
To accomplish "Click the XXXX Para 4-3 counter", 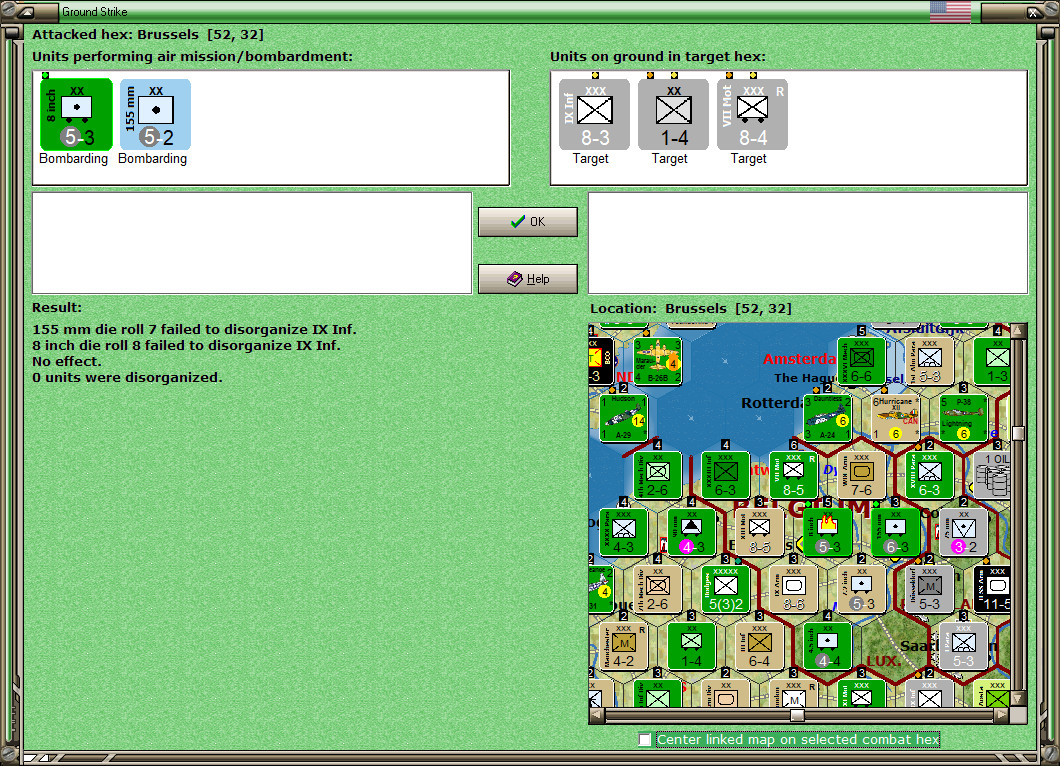I will tap(623, 532).
